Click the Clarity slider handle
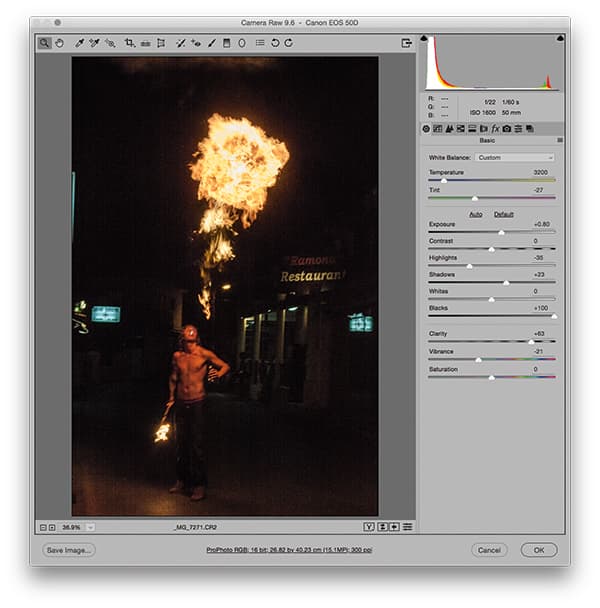The height and width of the screenshot is (608, 600). point(531,342)
